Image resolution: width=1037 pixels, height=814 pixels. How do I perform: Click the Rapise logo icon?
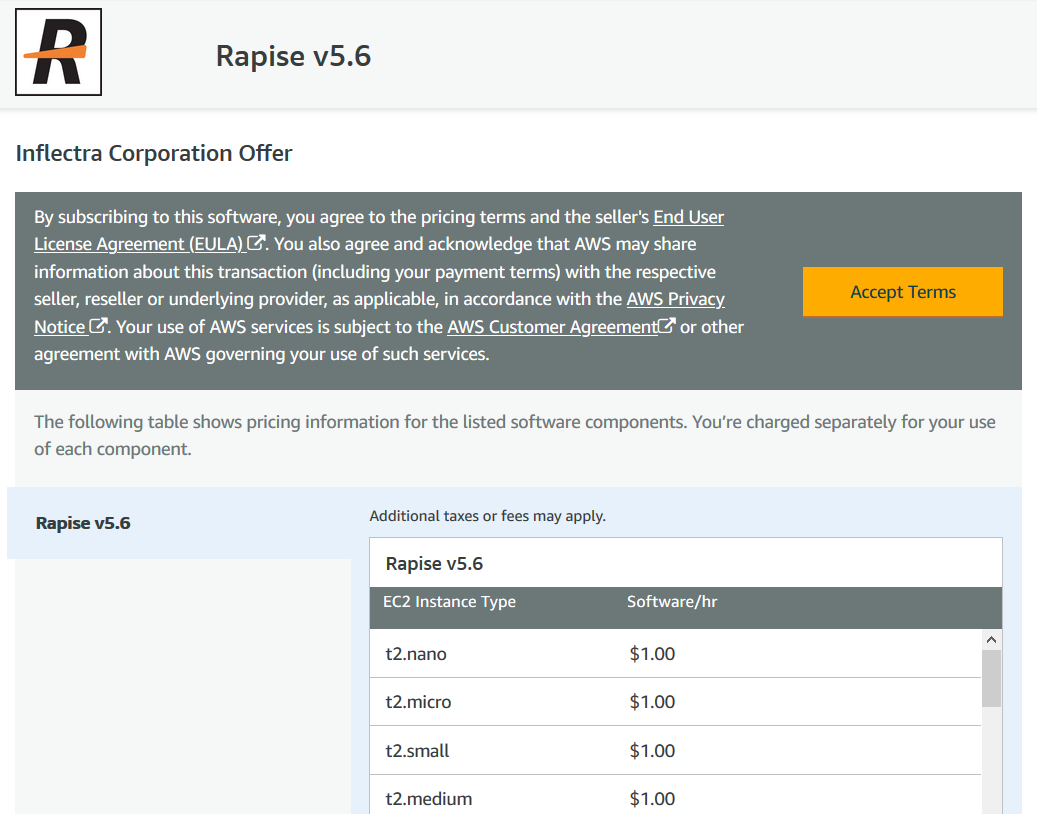point(59,52)
